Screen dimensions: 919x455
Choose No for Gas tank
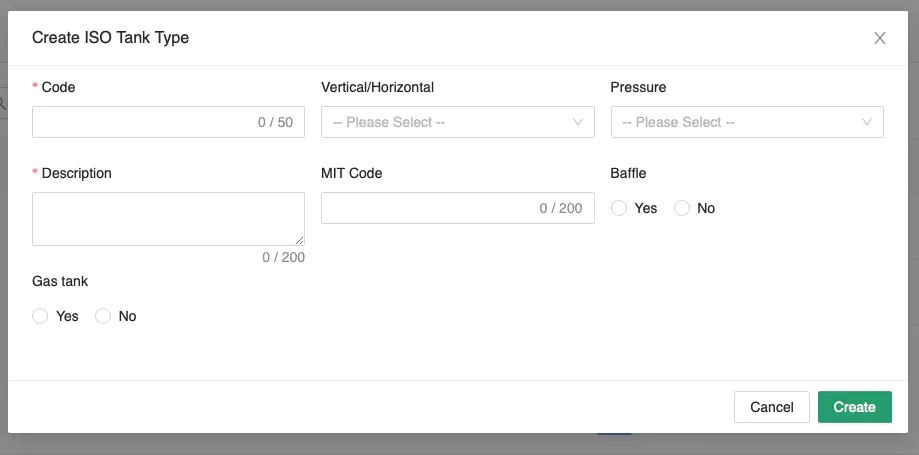click(x=103, y=316)
